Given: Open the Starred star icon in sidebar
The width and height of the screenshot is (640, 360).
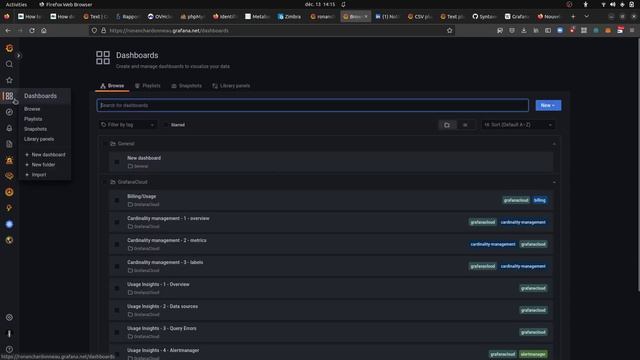Looking at the screenshot, I should tap(9, 80).
